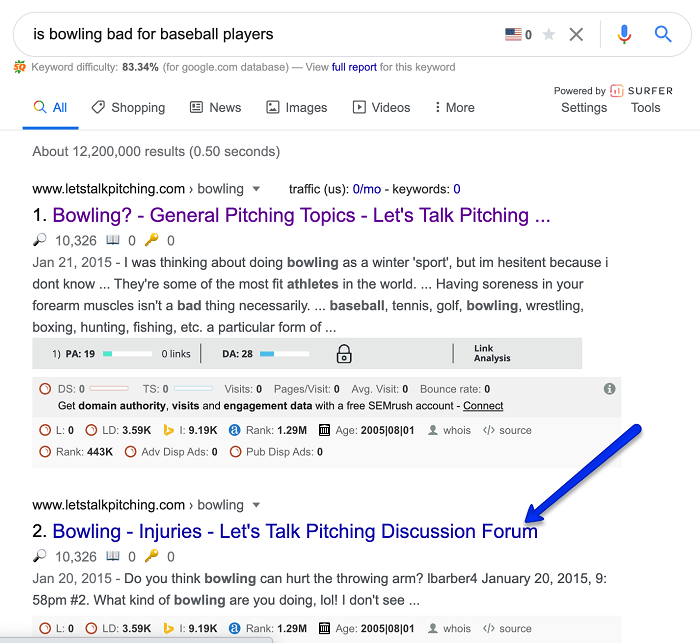Click the key icon under first result
This screenshot has height=643, width=700.
(x=152, y=240)
